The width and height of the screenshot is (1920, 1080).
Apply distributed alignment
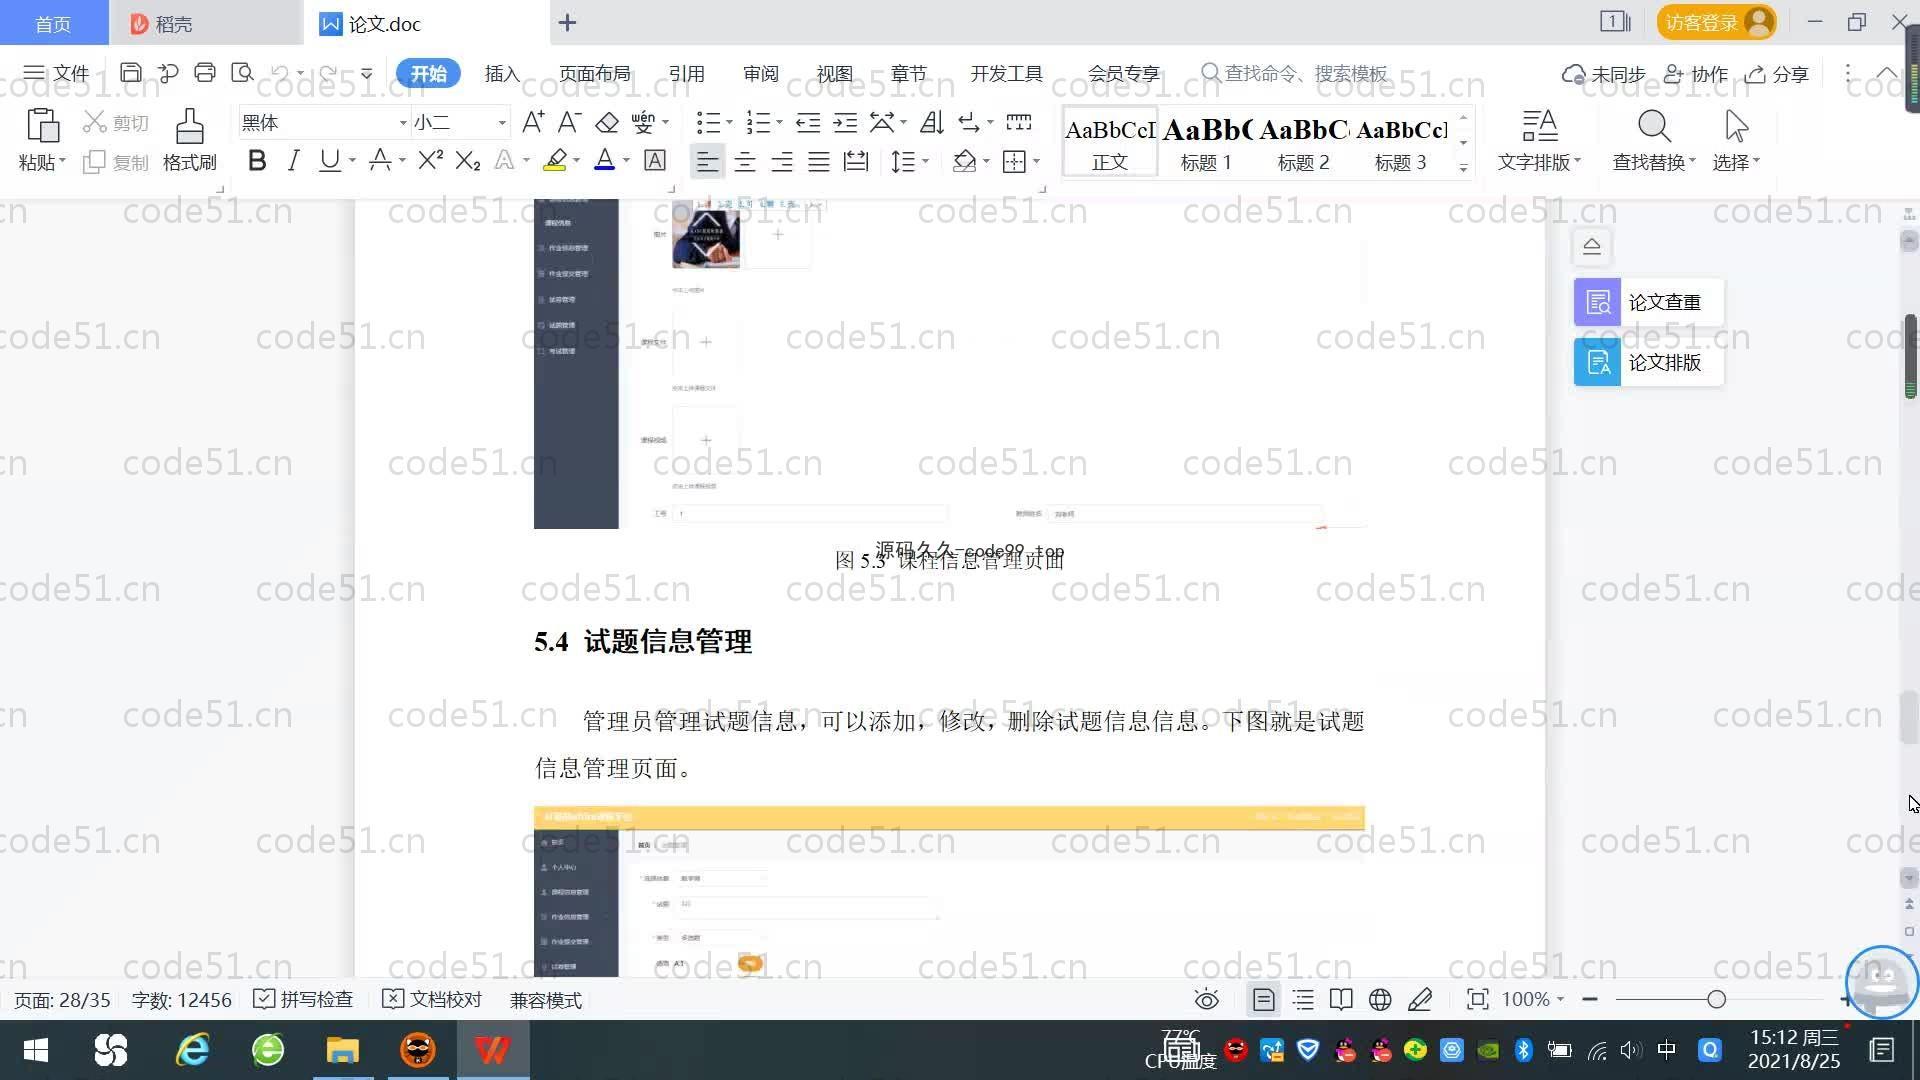point(856,161)
